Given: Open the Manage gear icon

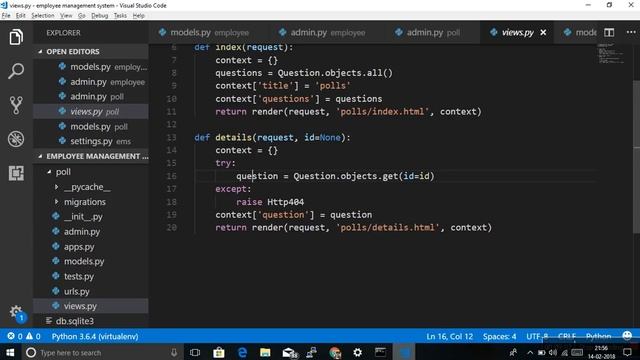Looking at the screenshot, I should [x=16, y=312].
